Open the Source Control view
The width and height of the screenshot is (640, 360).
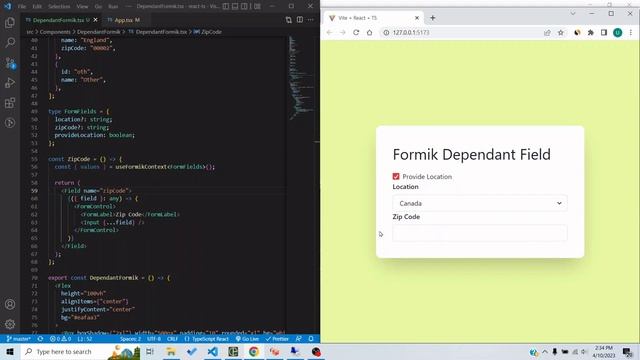point(10,63)
